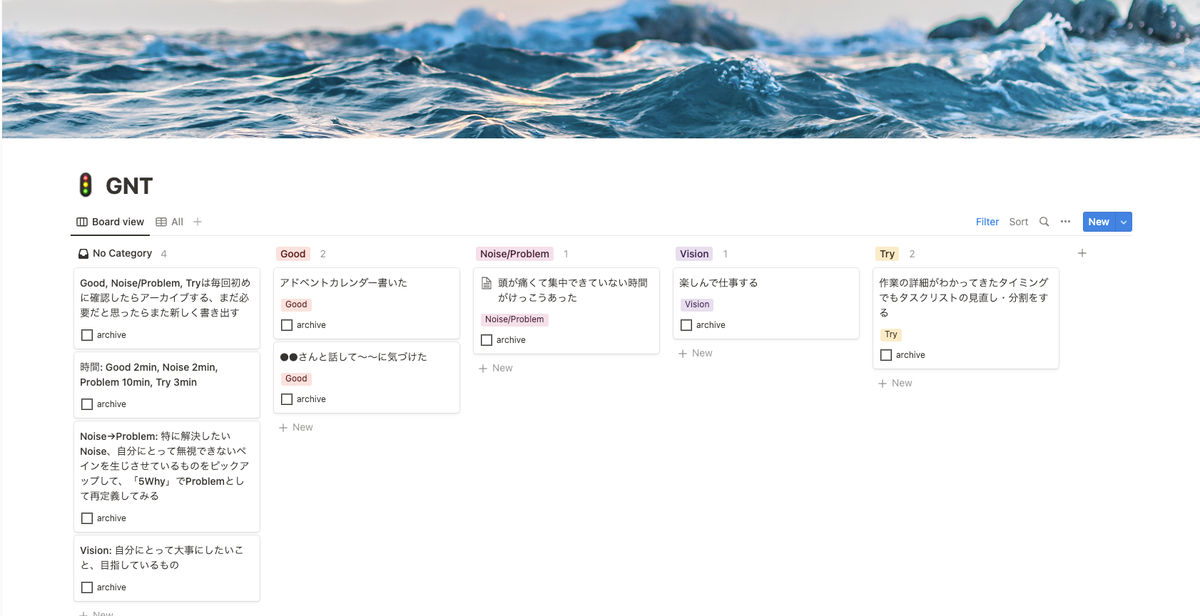
Task: Click the Noise/Problem column header tag
Action: (x=515, y=254)
